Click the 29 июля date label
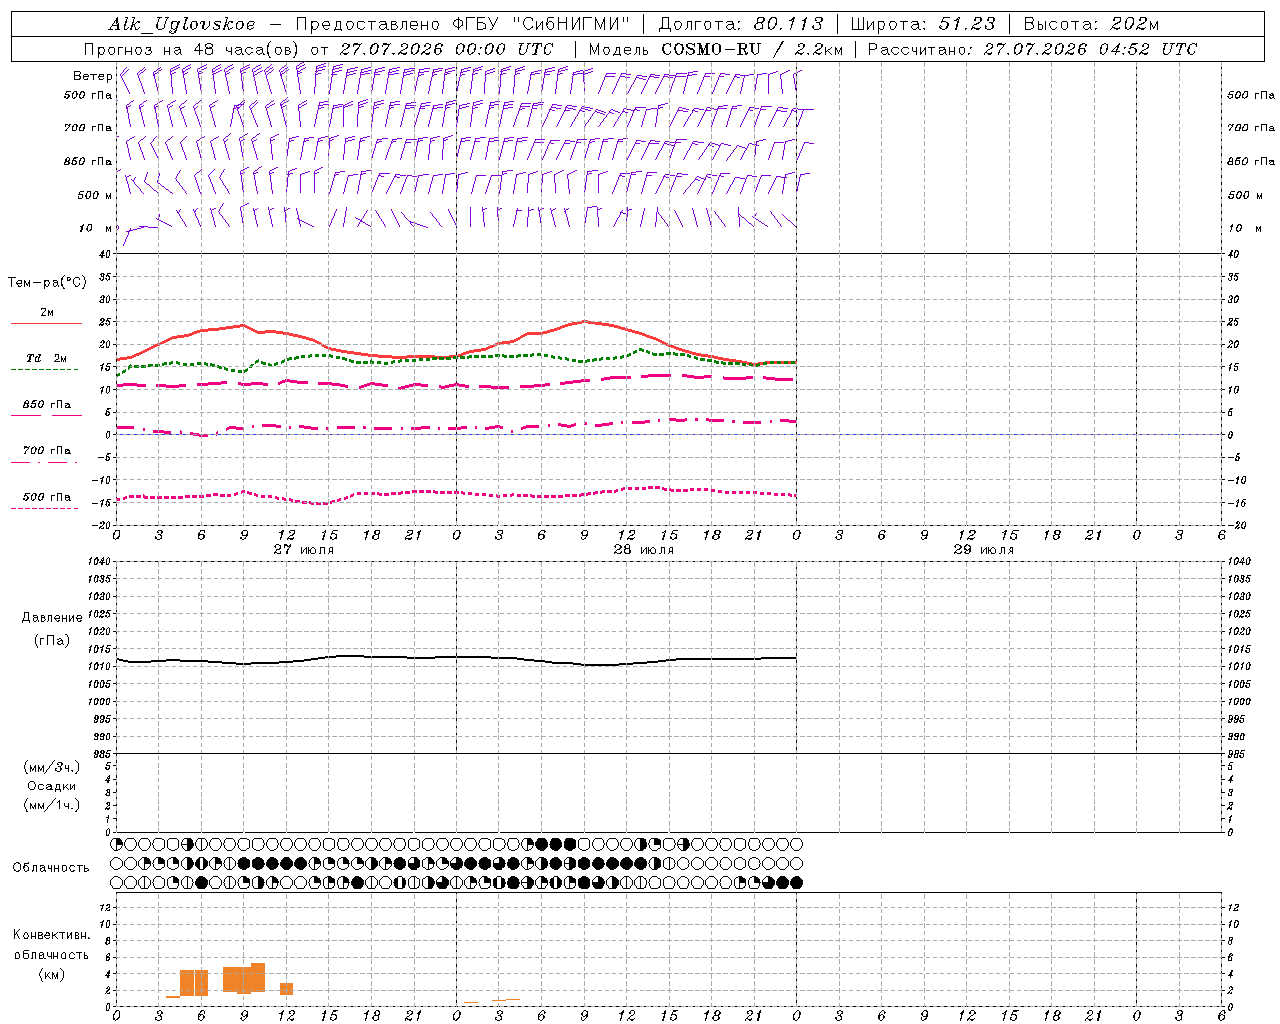Image resolution: width=1280 pixels, height=1024 pixels. point(983,550)
